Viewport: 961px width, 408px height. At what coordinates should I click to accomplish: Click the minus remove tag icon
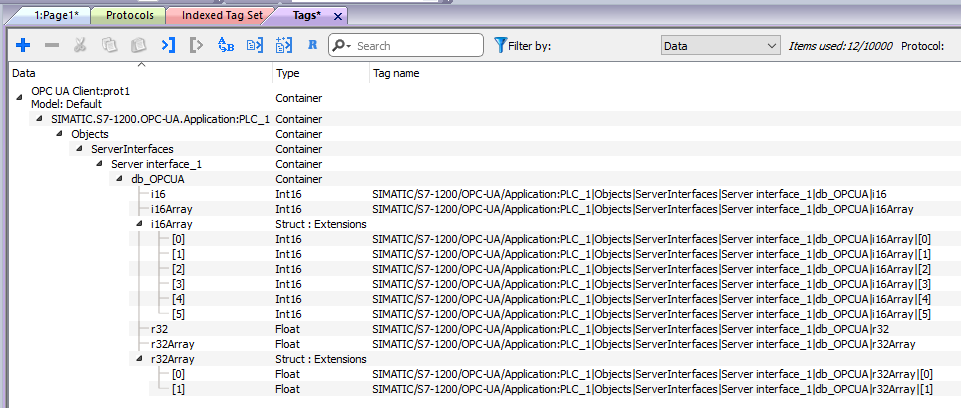(x=52, y=45)
